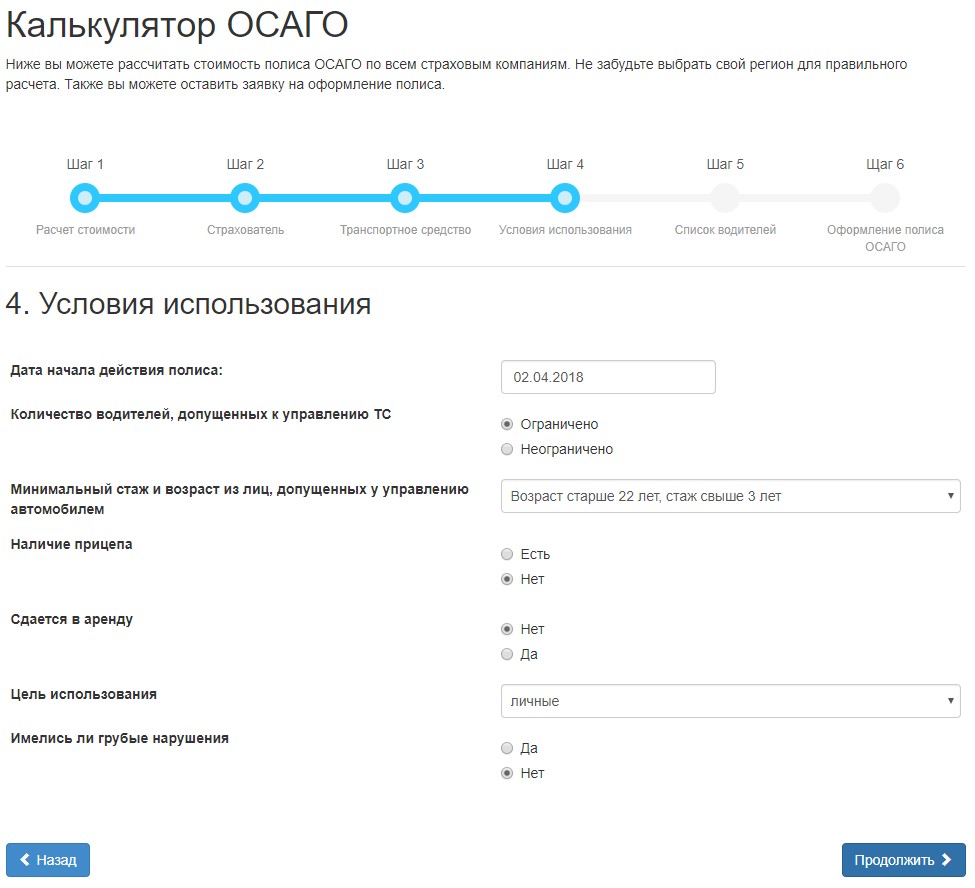975x888 pixels.
Task: Click the Шаг 2 progress circle
Action: [245, 197]
